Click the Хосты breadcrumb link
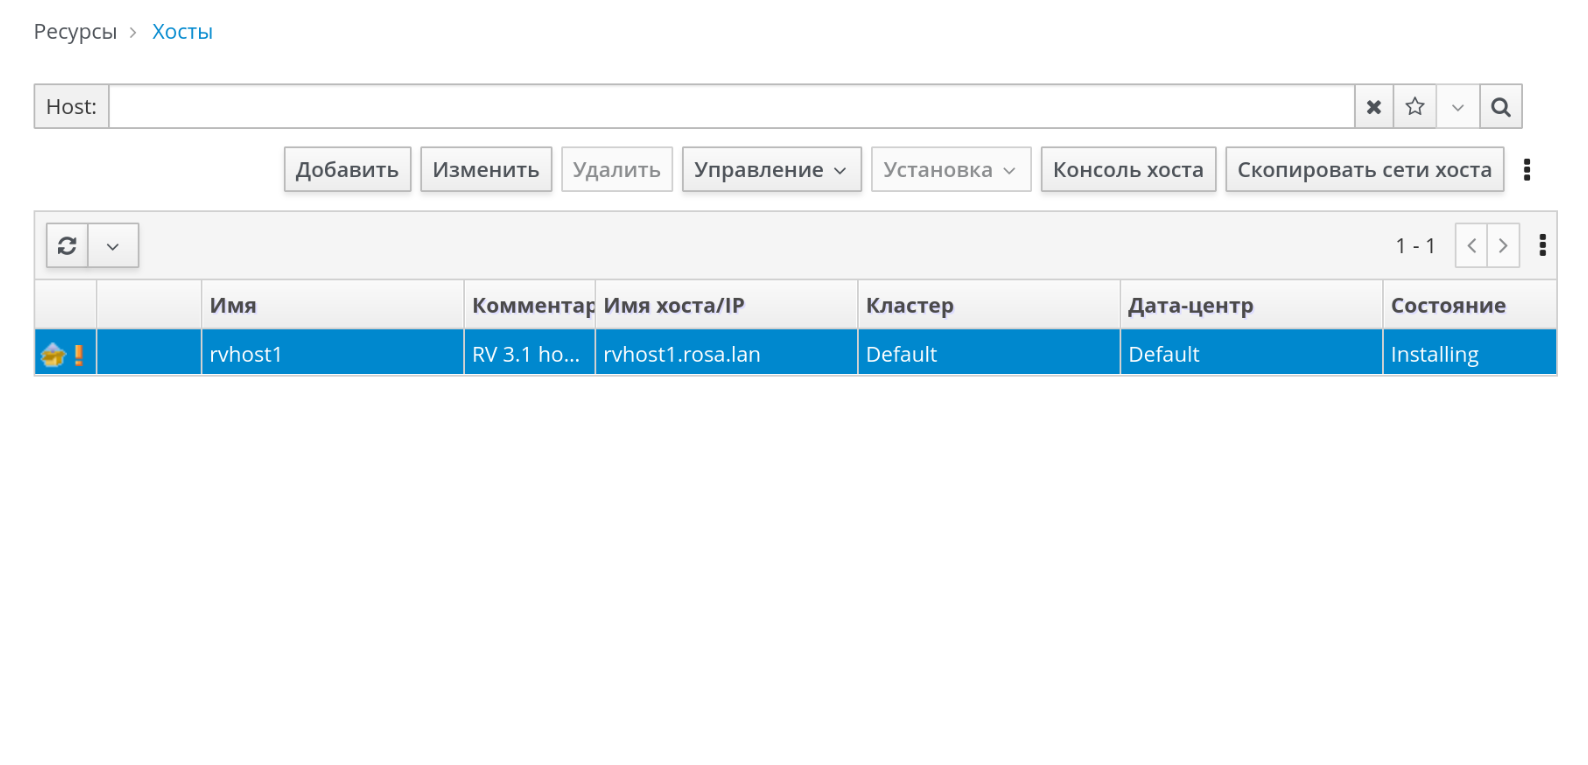 pyautogui.click(x=182, y=32)
